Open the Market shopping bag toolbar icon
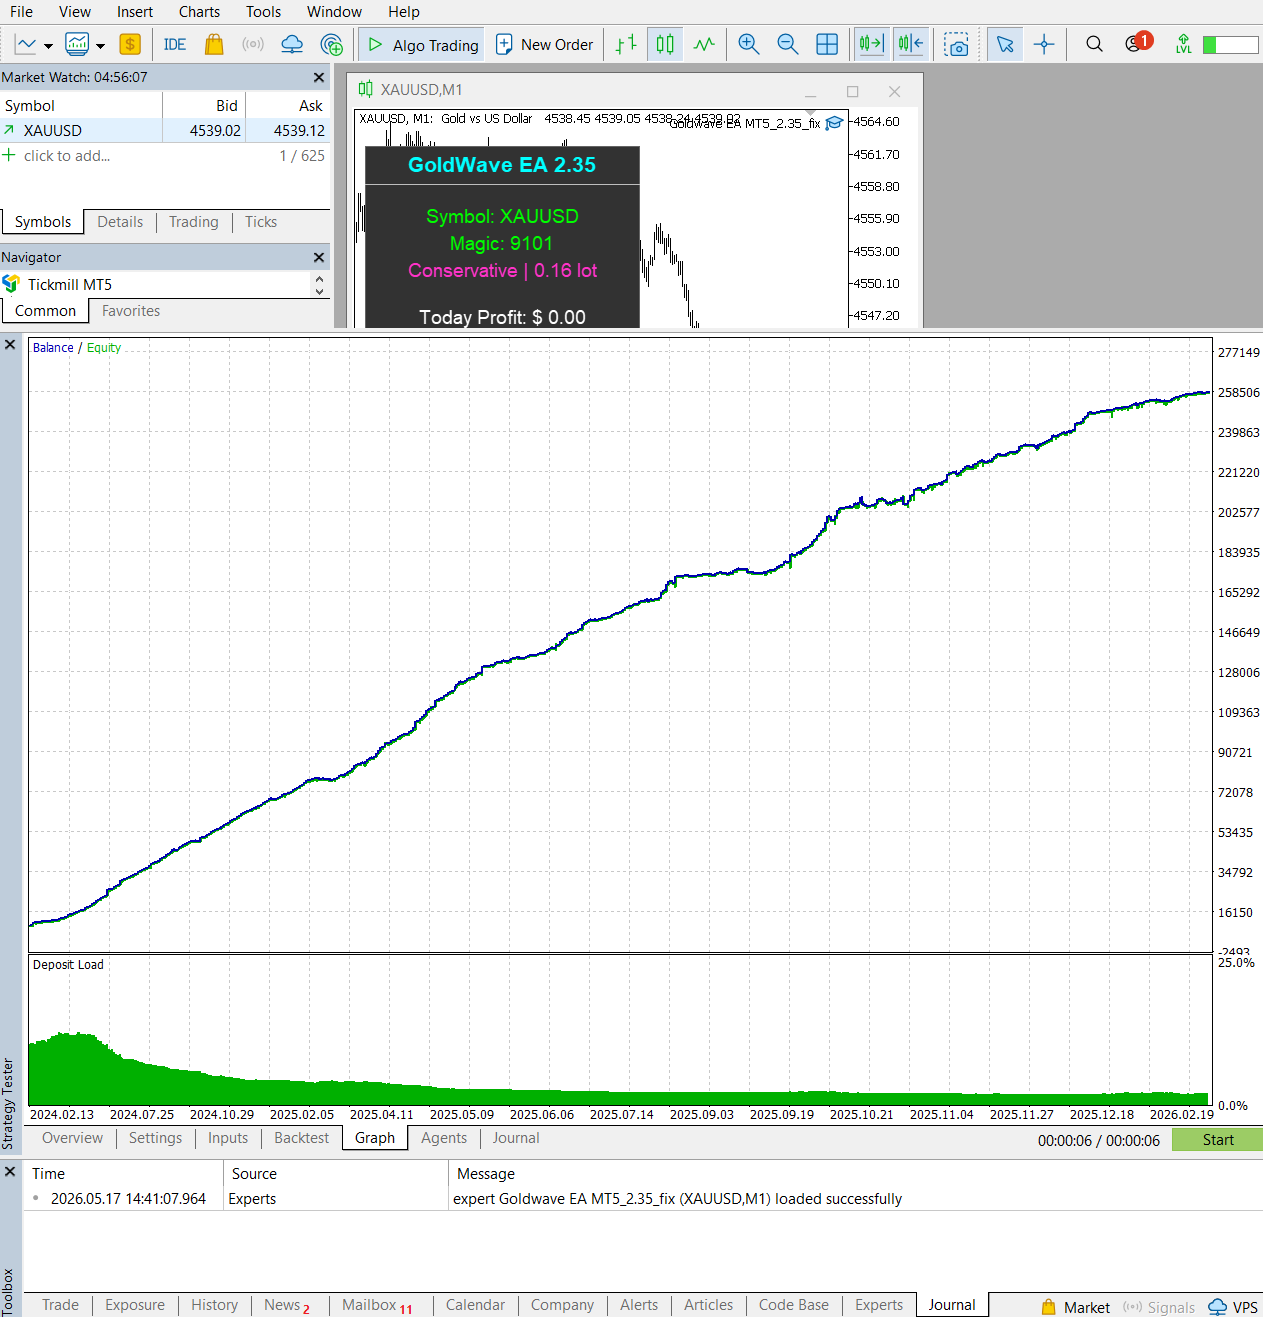 coord(214,44)
